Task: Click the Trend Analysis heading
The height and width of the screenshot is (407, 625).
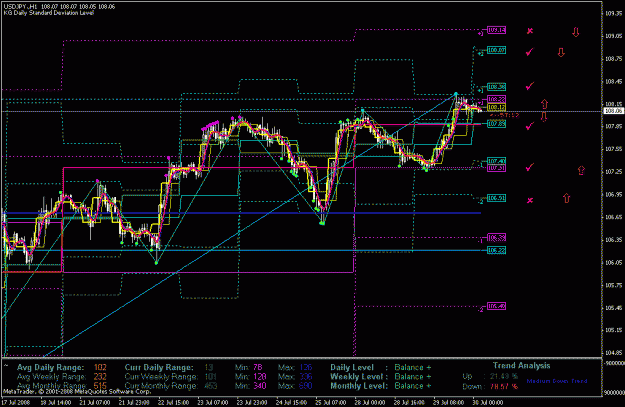Action: pos(522,366)
